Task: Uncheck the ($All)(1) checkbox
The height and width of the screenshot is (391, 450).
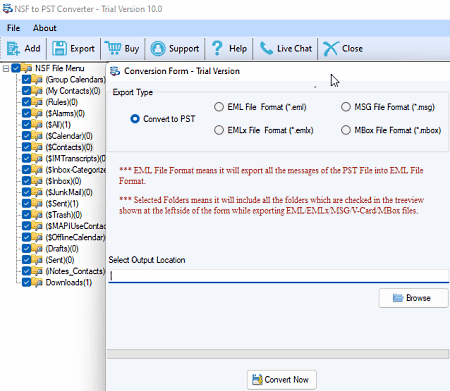Action: pos(26,125)
